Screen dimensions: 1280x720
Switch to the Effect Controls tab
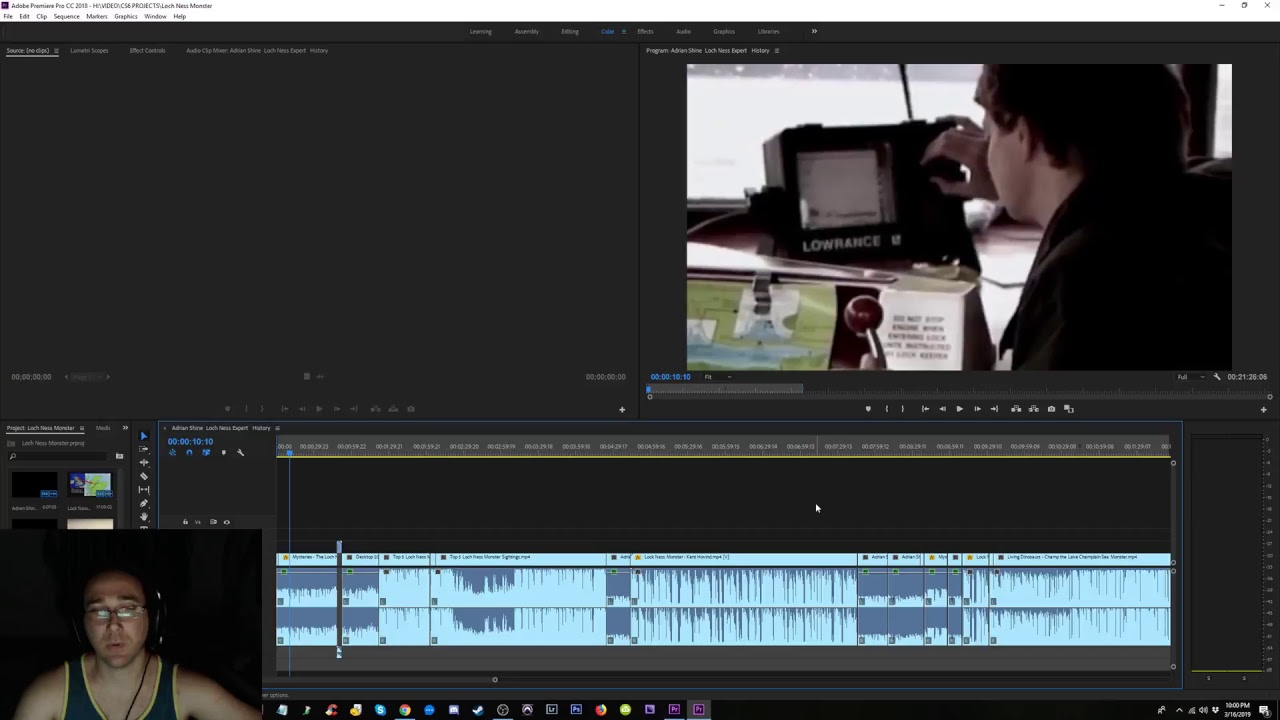point(148,50)
